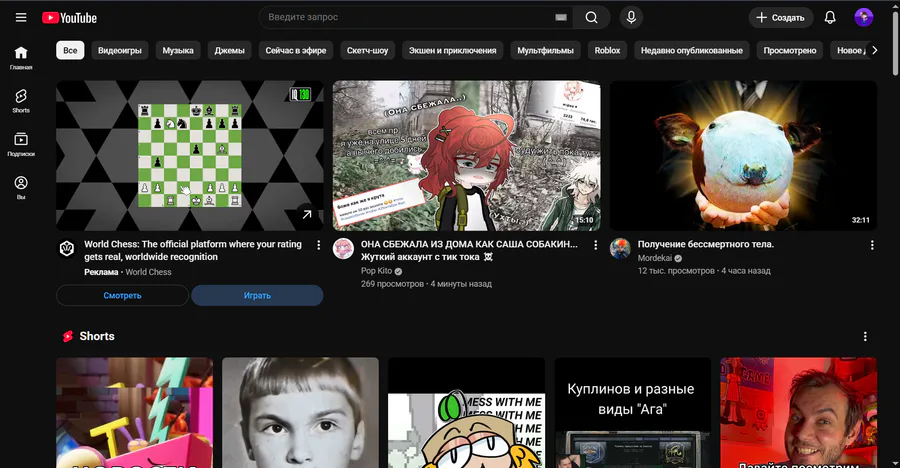The height and width of the screenshot is (468, 900).
Task: Open the hamburger guide menu
Action: point(21,17)
